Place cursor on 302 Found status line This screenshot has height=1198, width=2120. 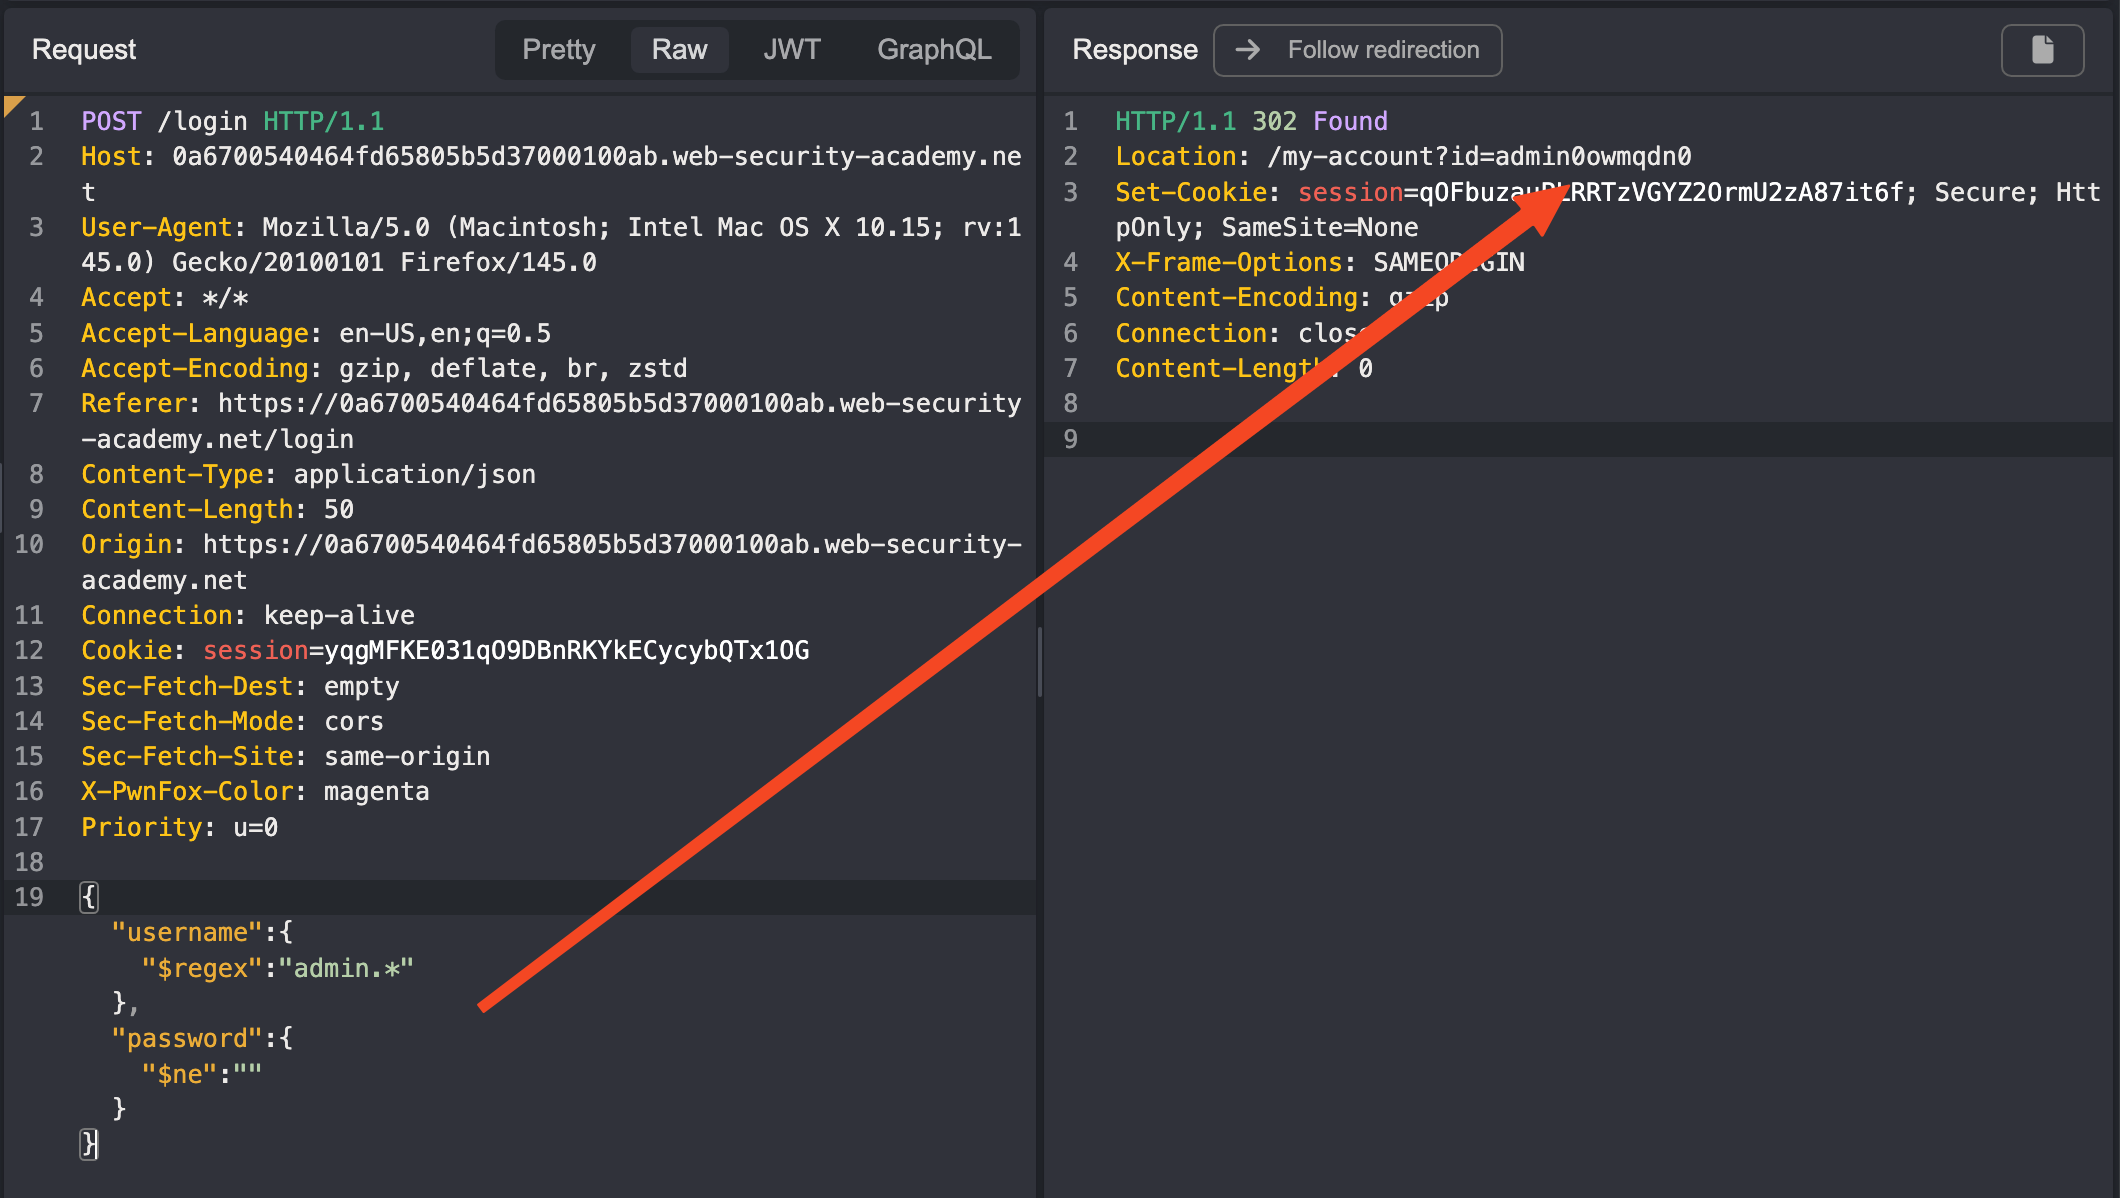[1319, 121]
